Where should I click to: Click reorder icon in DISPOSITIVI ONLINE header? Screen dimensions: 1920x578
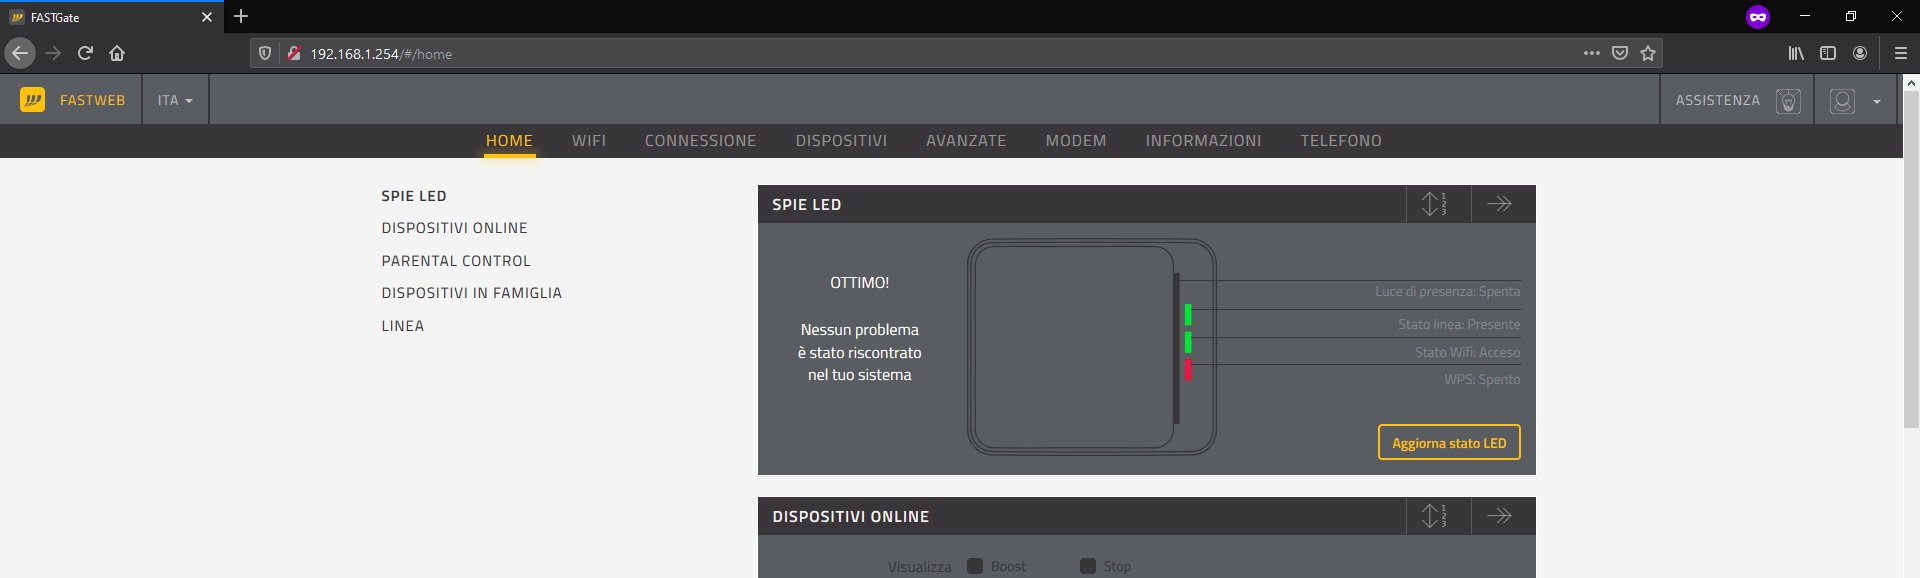(1434, 516)
